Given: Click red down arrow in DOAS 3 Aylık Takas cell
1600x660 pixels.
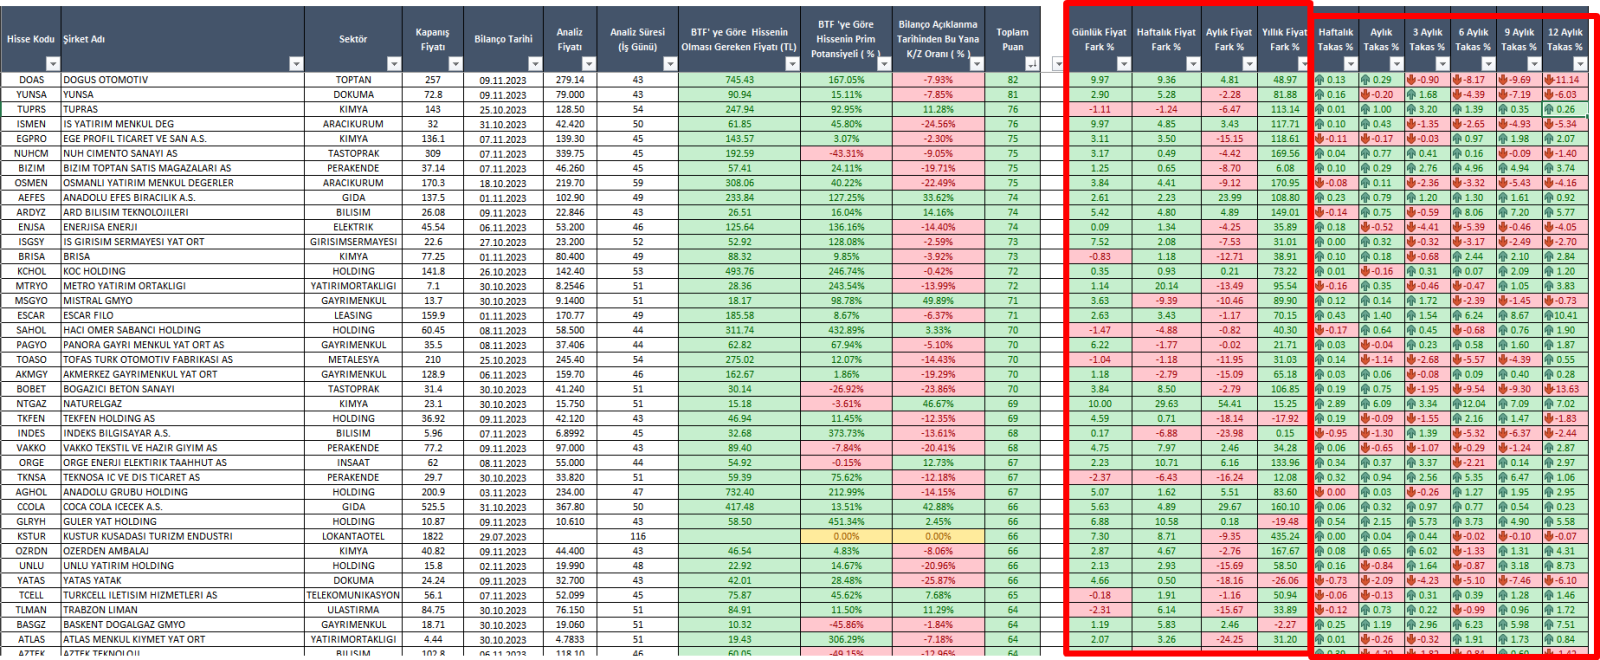Looking at the screenshot, I should (x=1411, y=80).
